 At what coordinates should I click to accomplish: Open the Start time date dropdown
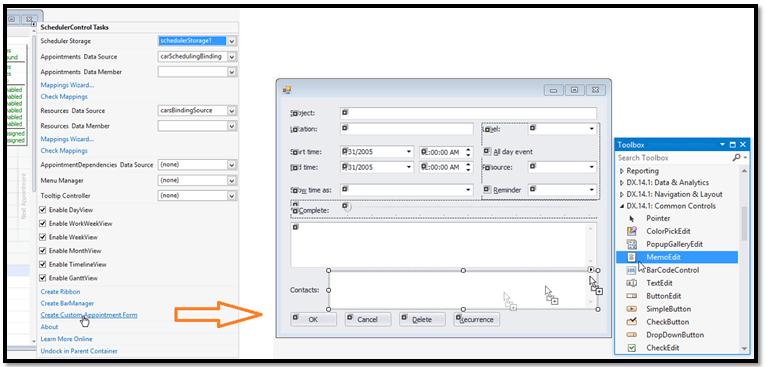409,152
